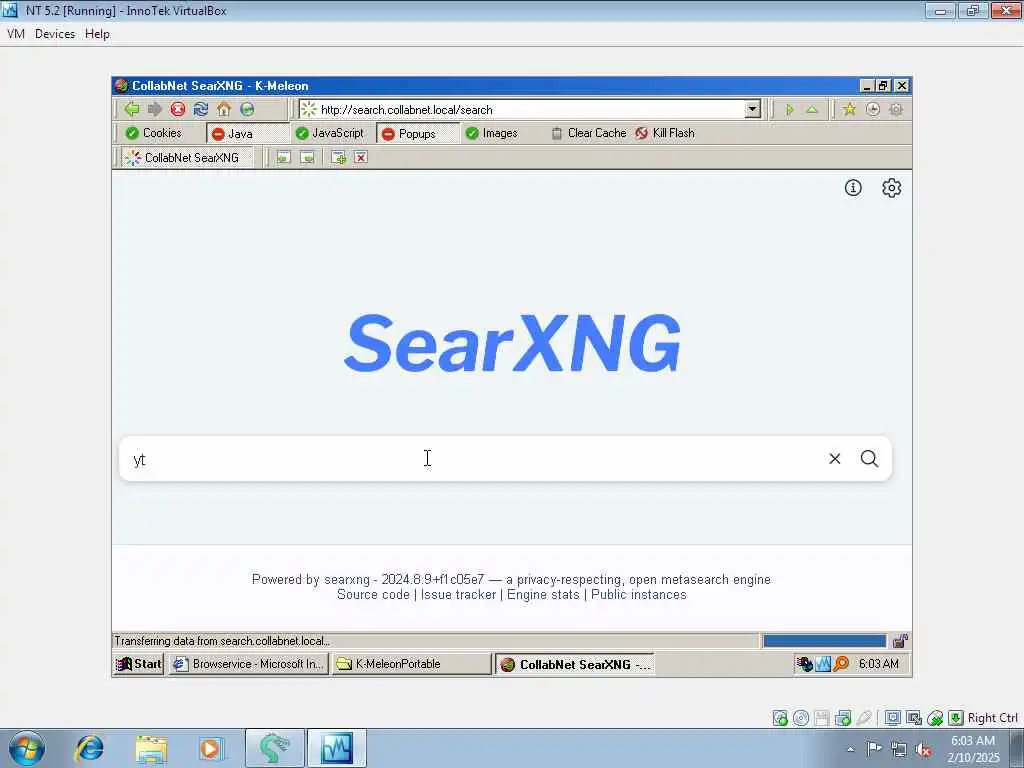This screenshot has height=768, width=1024.
Task: Open the Issue tracker link
Action: pos(458,595)
